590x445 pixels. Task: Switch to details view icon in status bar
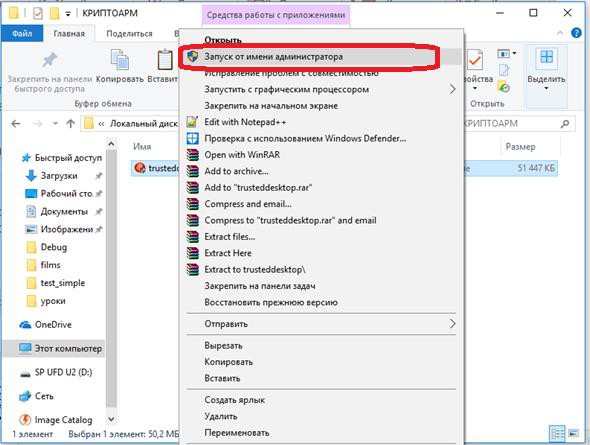pos(557,433)
